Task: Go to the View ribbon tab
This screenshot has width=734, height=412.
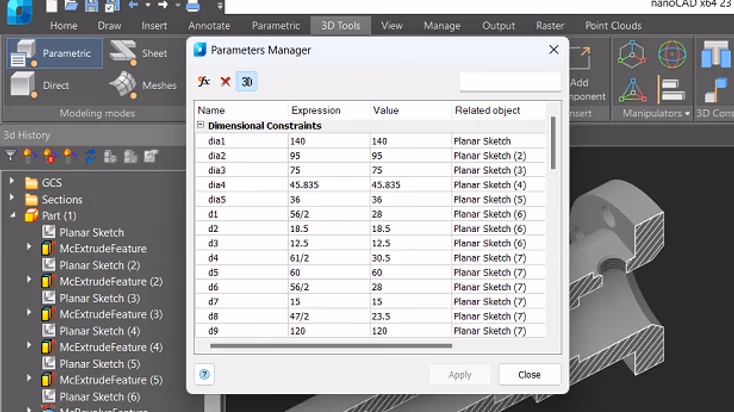Action: pos(391,26)
